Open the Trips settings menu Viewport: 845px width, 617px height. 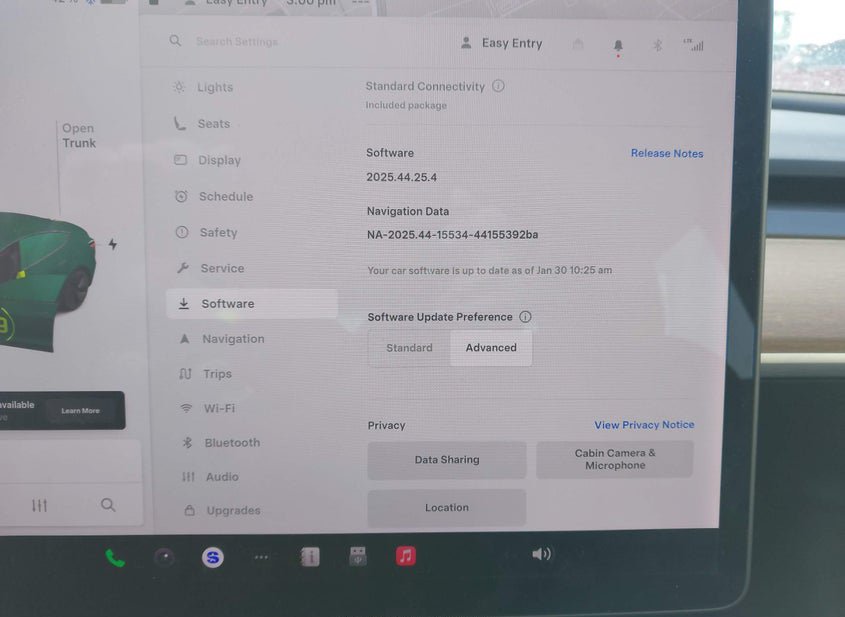tap(205, 374)
